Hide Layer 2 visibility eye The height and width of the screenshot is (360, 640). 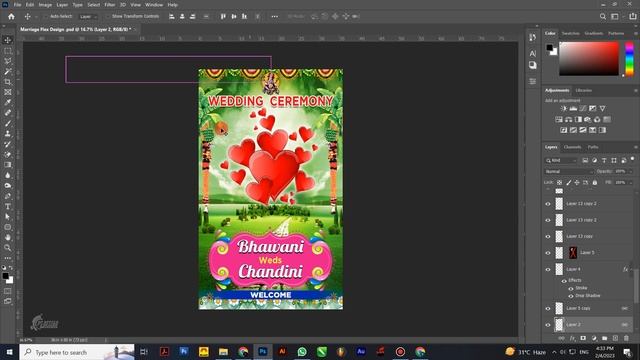[548, 325]
